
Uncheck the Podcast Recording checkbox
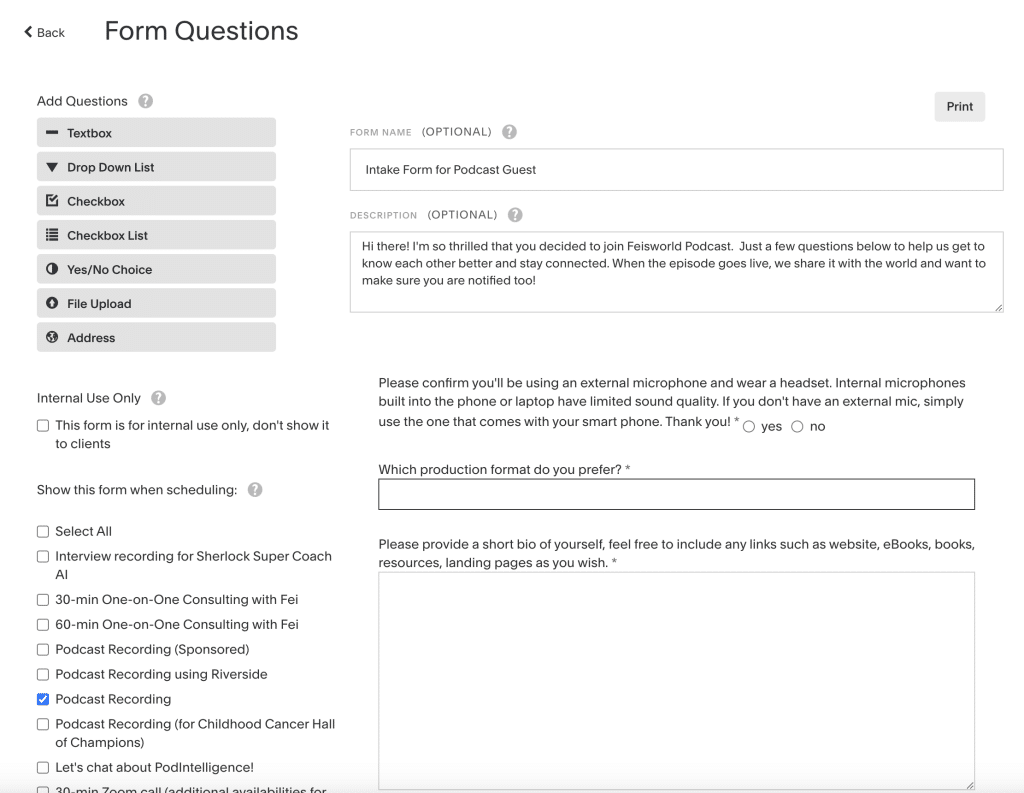[43, 699]
